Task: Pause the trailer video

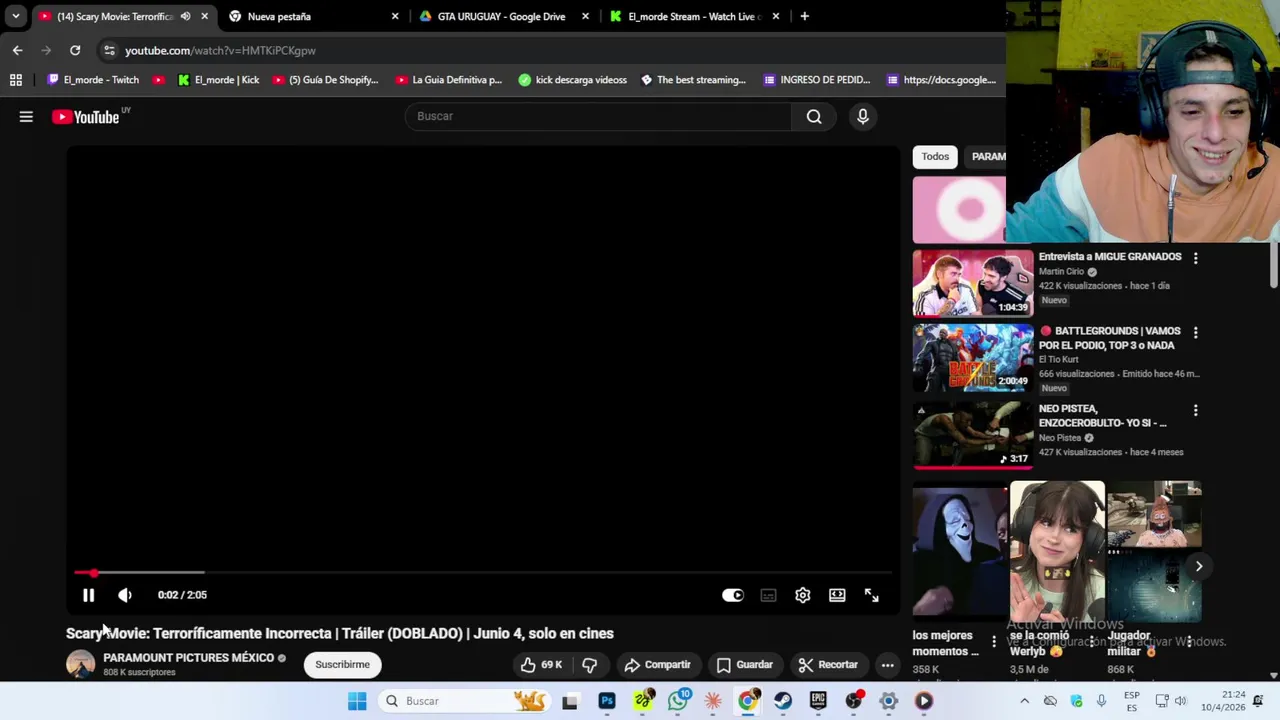Action: (x=88, y=595)
